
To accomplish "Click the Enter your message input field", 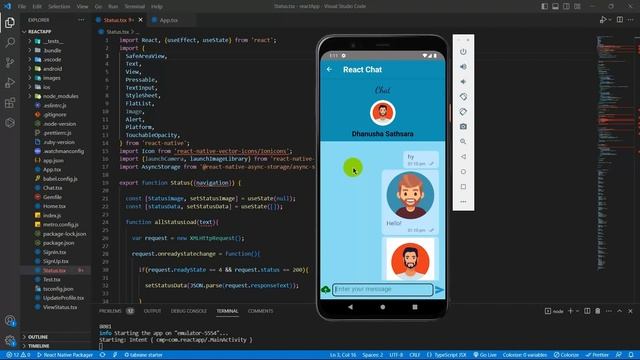I will 382,289.
